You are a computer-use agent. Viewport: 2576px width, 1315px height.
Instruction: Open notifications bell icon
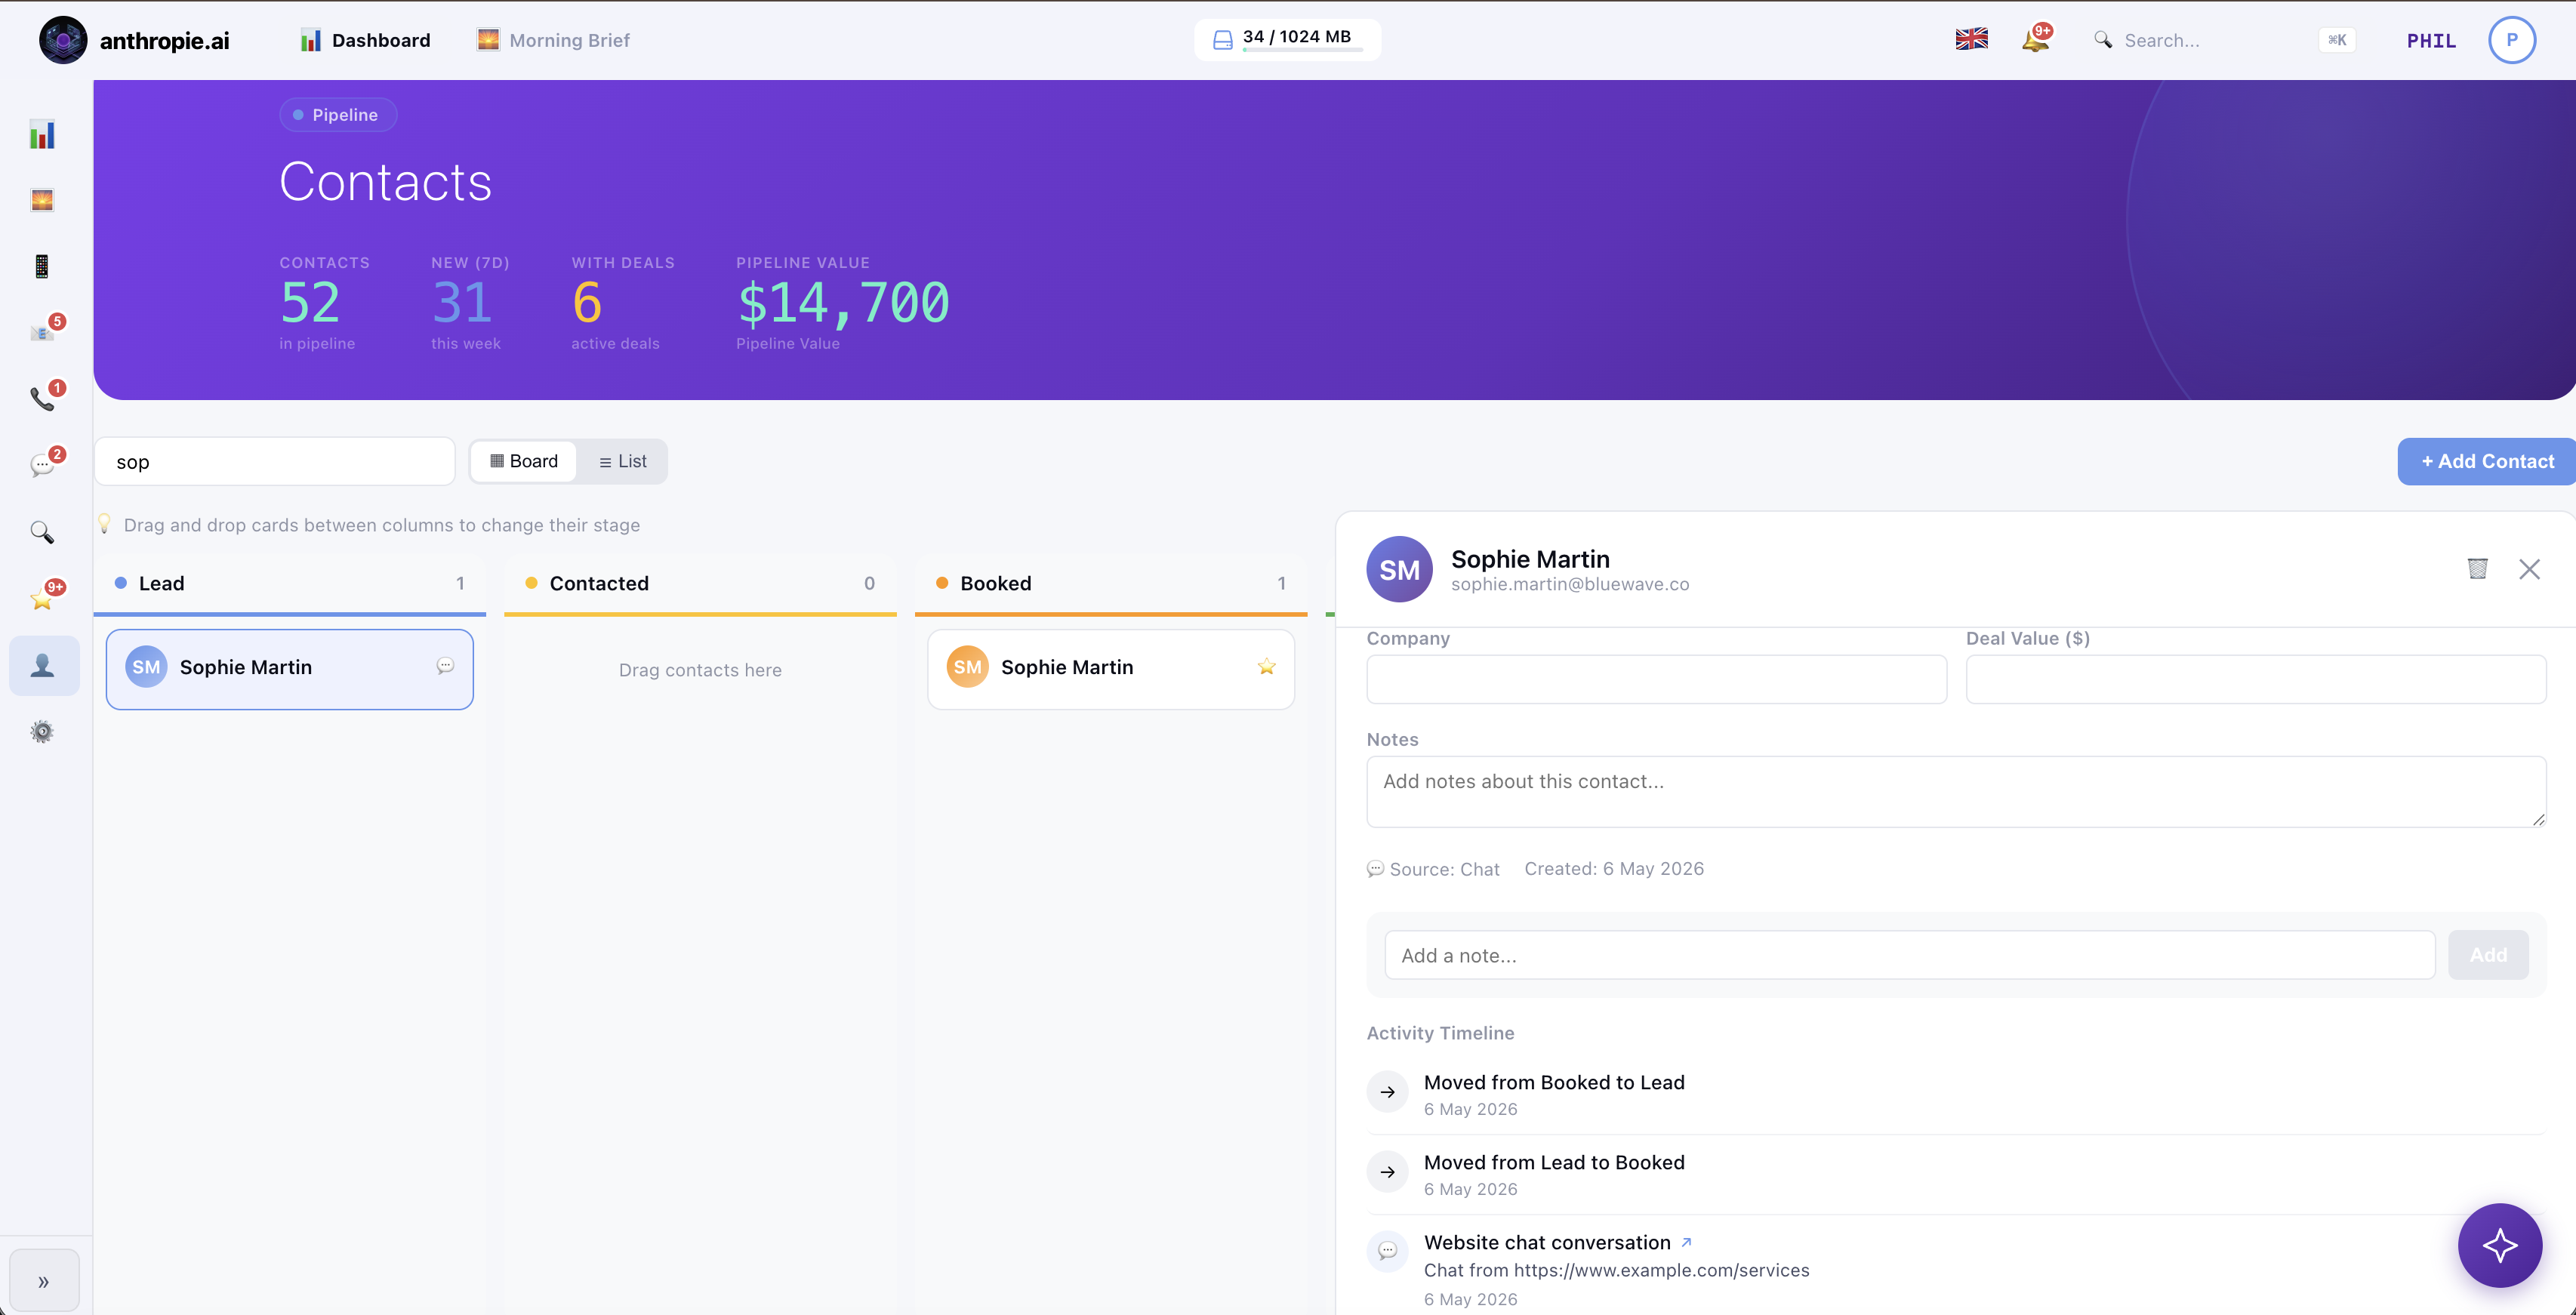2035,39
